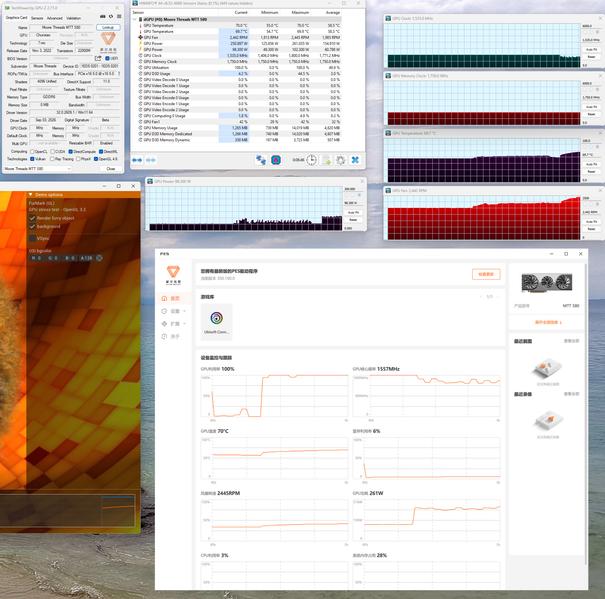605x599 pixels.
Task: Click the GPU Name field Moore Threads MTT S80
Action: click(x=61, y=27)
